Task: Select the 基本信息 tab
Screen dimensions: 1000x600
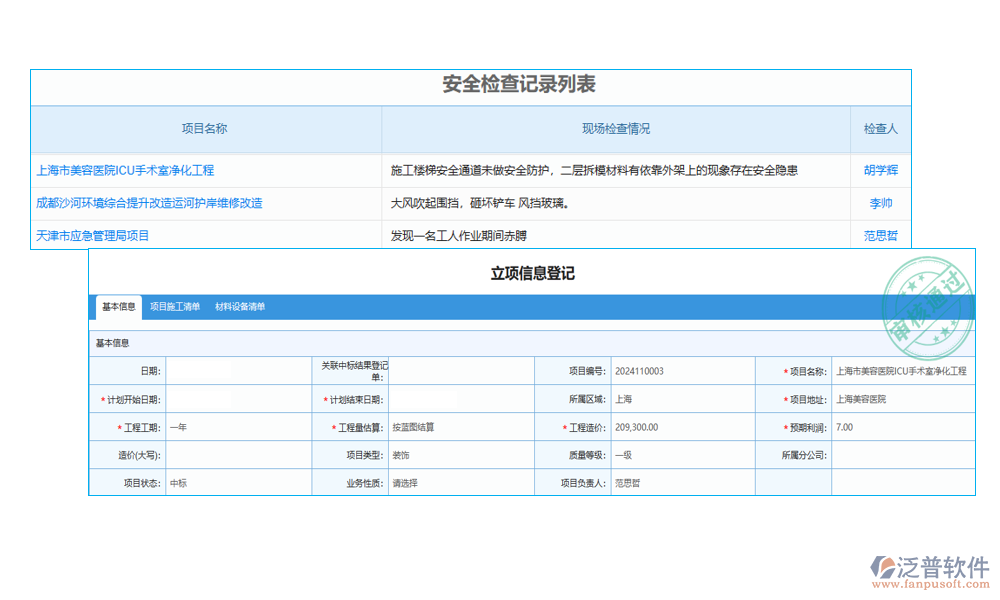Action: (118, 307)
